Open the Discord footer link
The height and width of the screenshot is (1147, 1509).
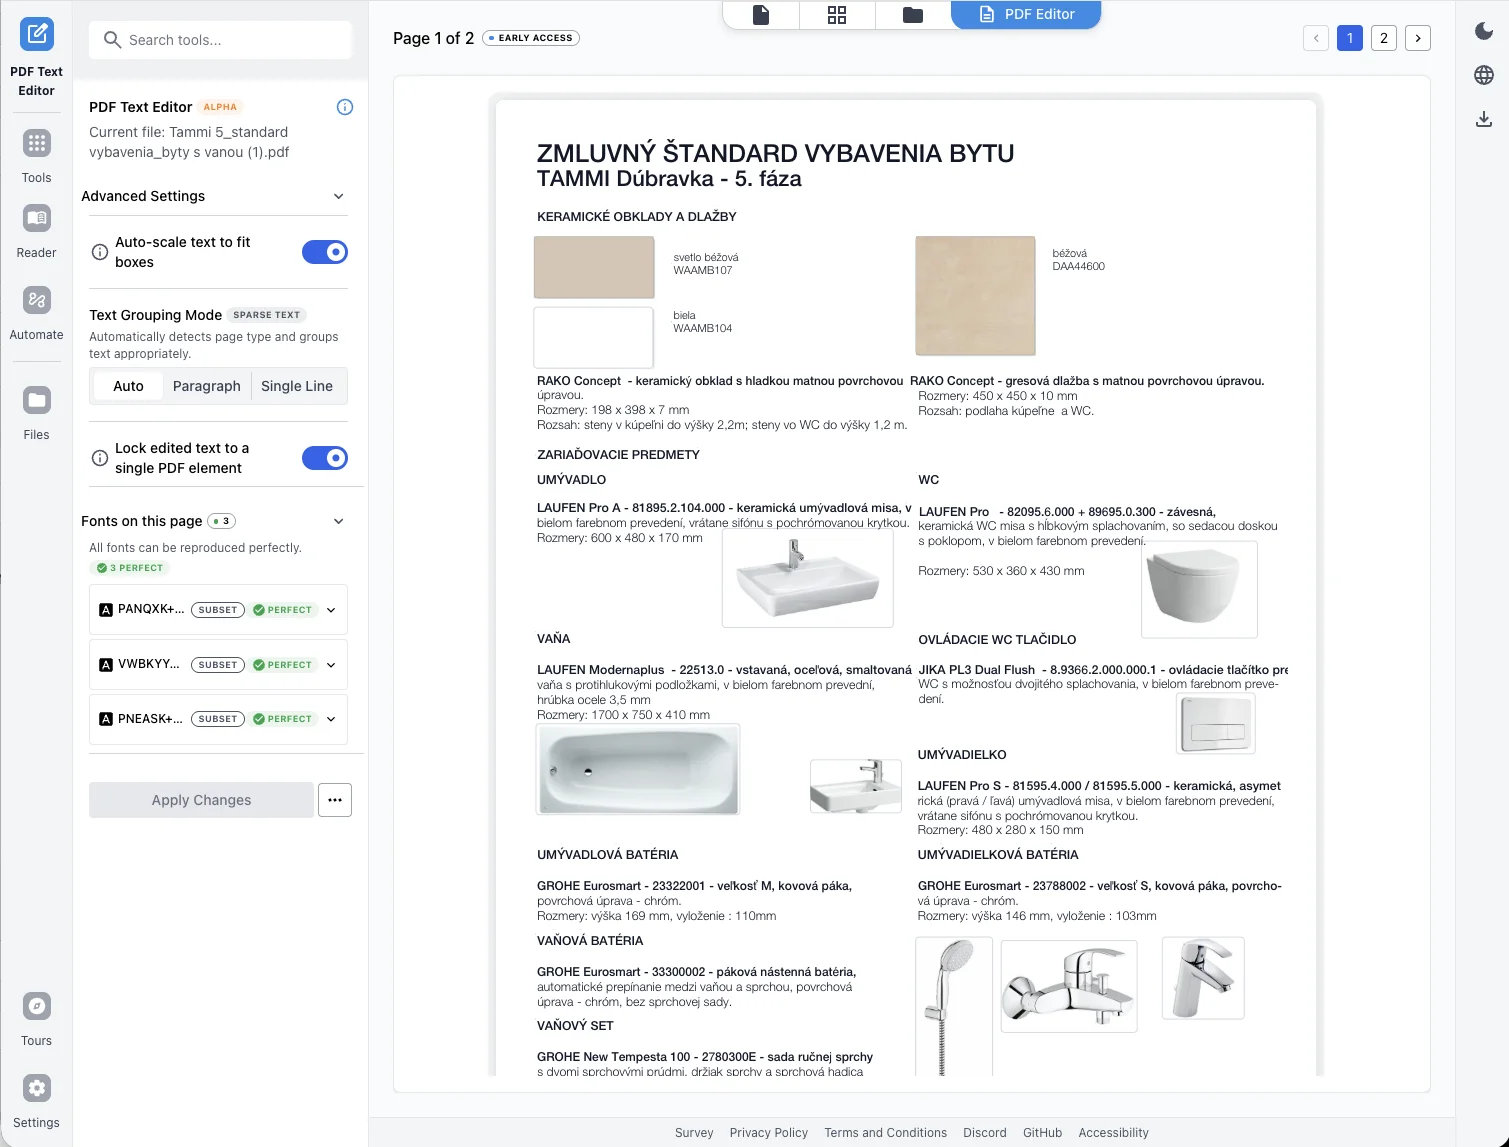click(985, 1133)
